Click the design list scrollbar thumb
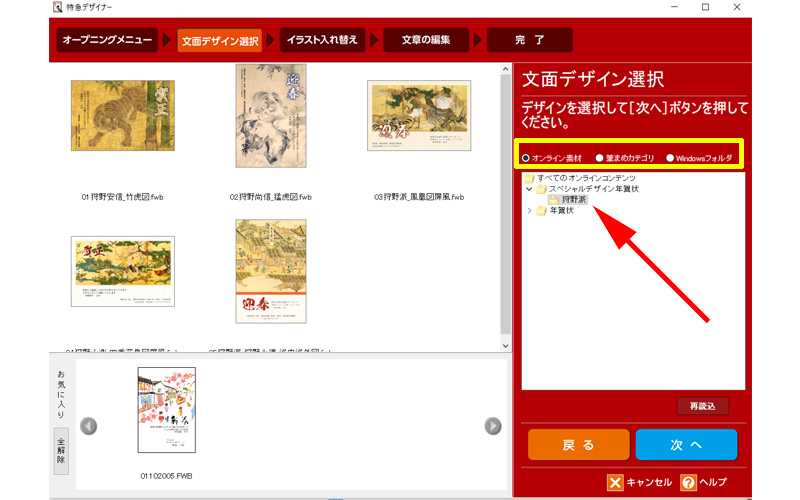 [x=505, y=204]
